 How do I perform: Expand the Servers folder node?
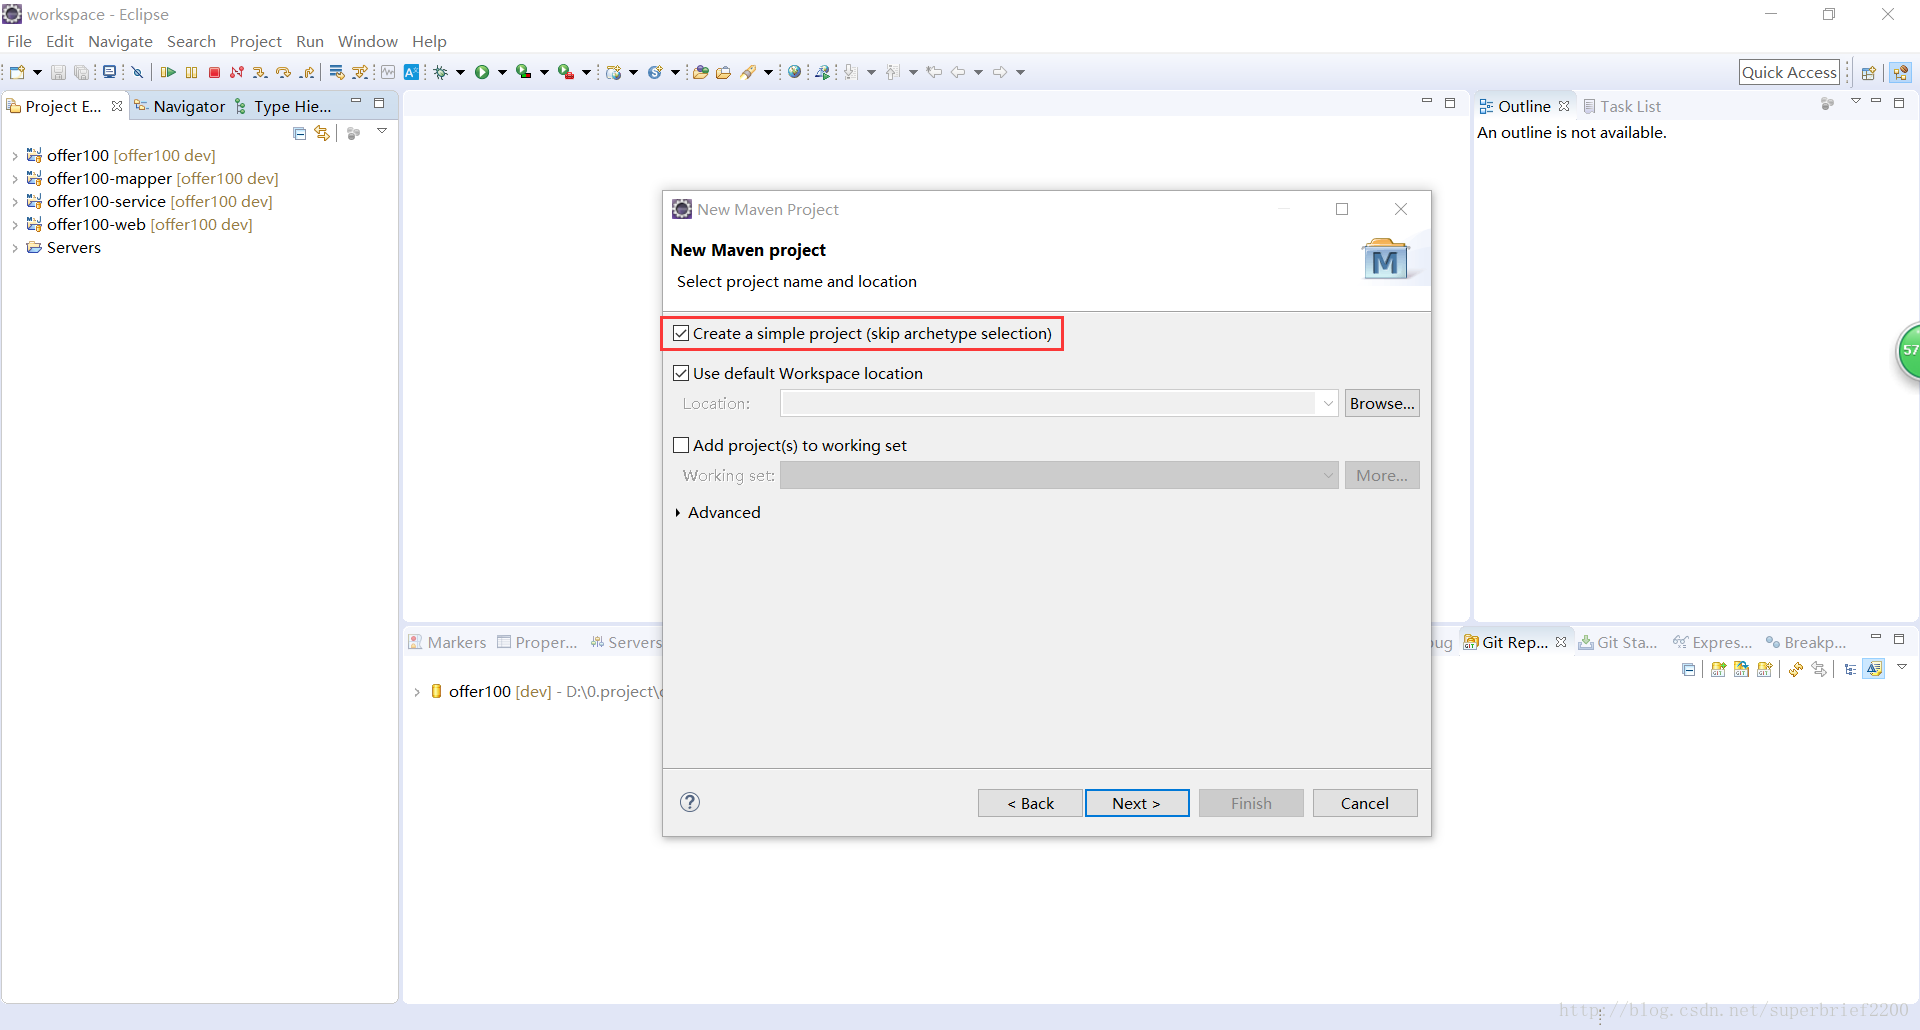tap(15, 248)
